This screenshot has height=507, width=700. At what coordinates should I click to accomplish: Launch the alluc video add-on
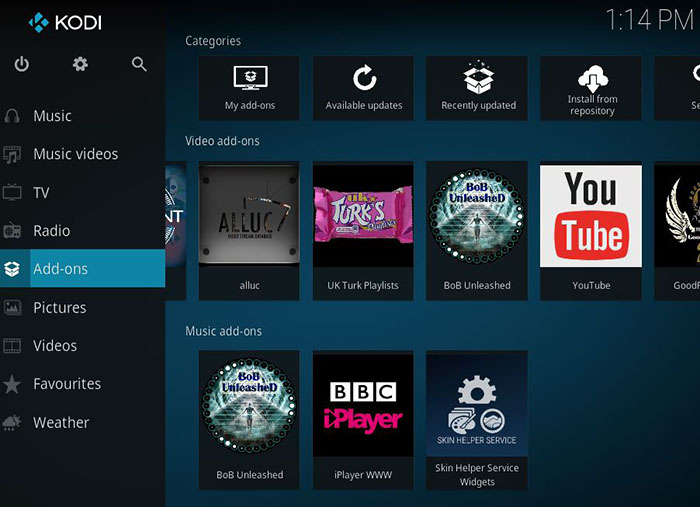click(250, 231)
